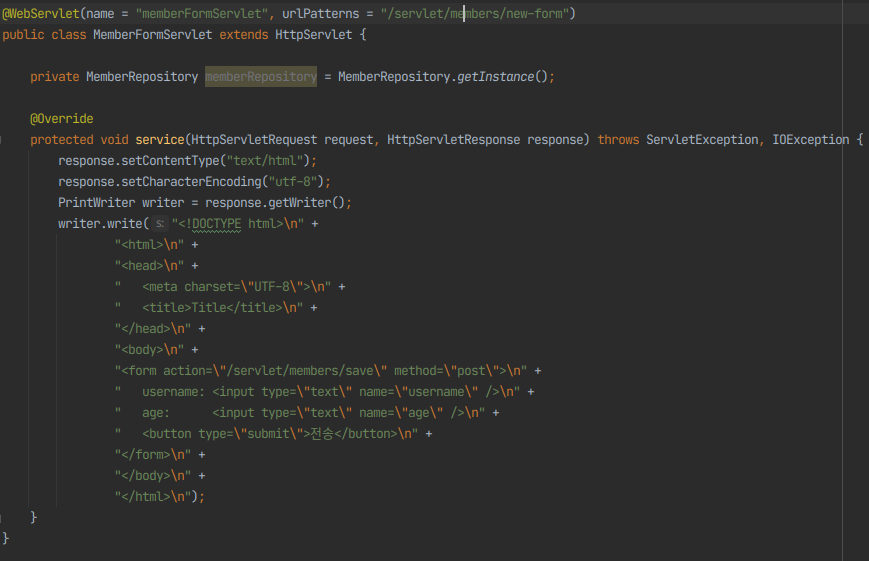
Task: Click the MemberFormServlet class name
Action: [152, 35]
